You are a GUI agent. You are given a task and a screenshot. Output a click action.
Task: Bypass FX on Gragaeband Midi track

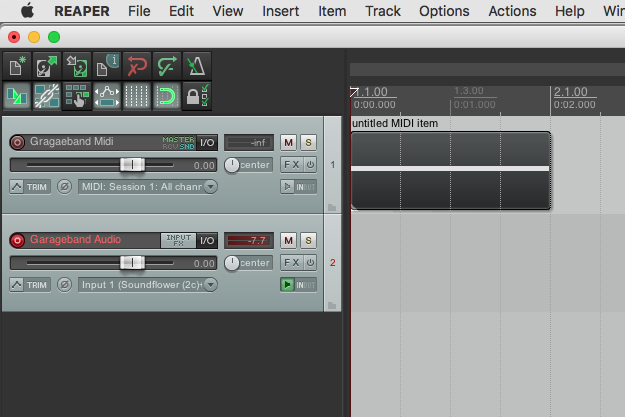pos(310,165)
